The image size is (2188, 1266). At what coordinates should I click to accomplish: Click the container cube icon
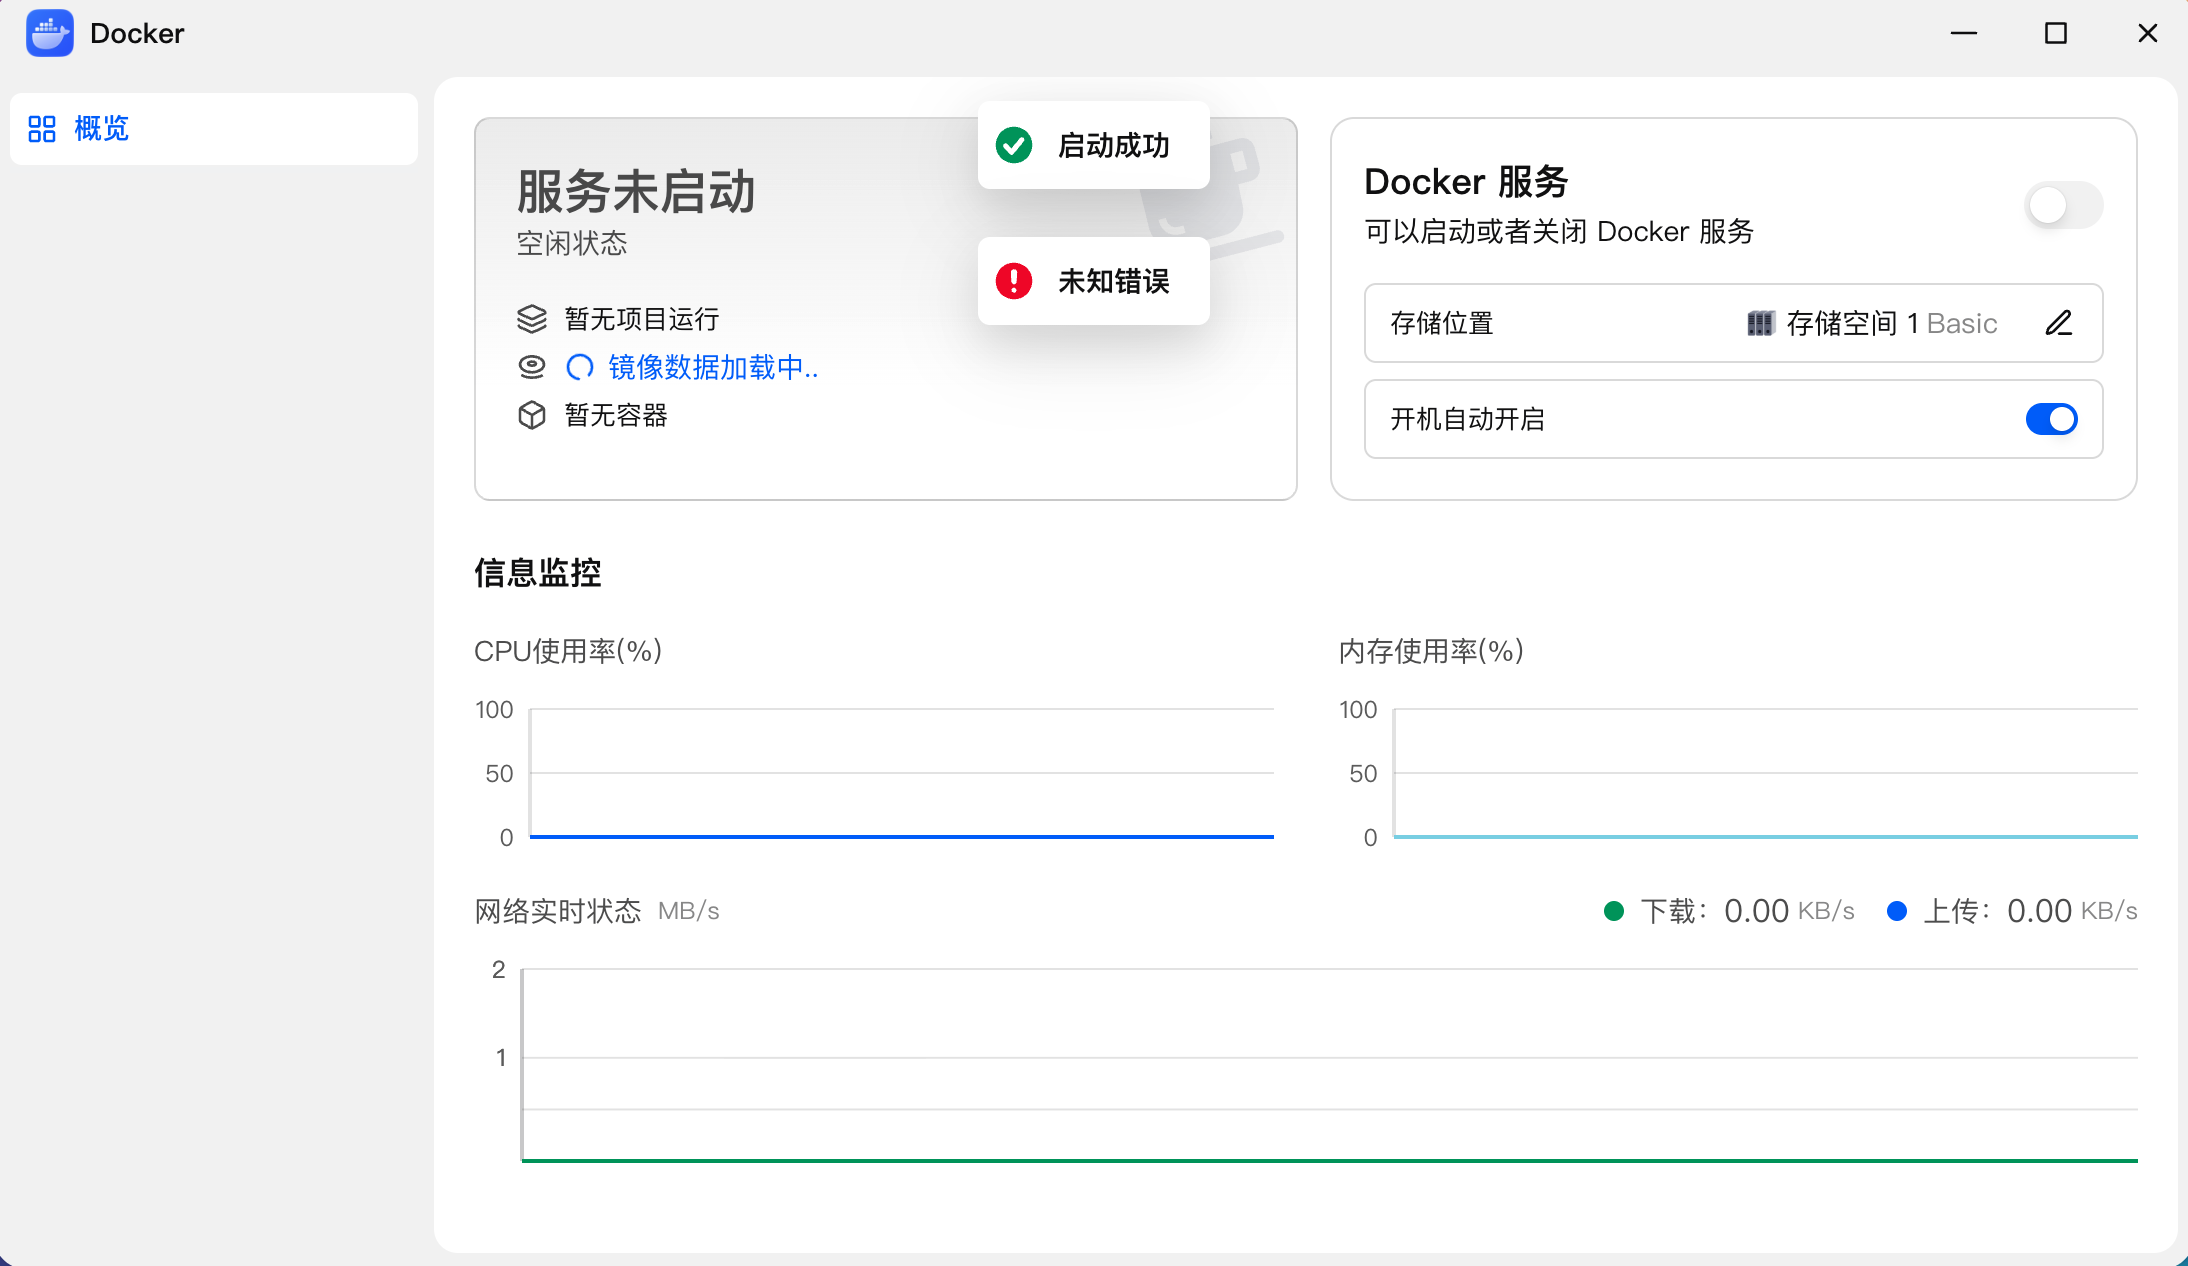pos(532,415)
